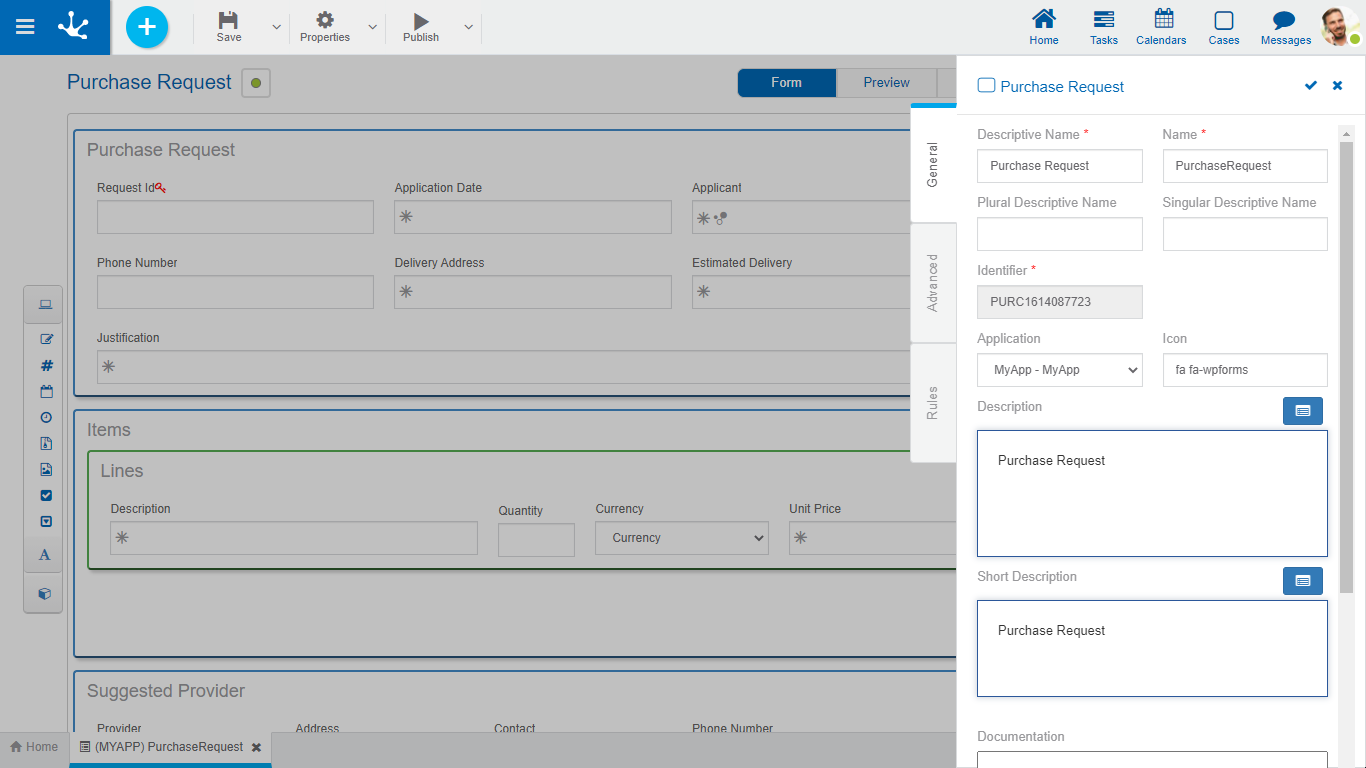Click the Identifier field PURC1614087723
The height and width of the screenshot is (768, 1366).
click(x=1060, y=302)
